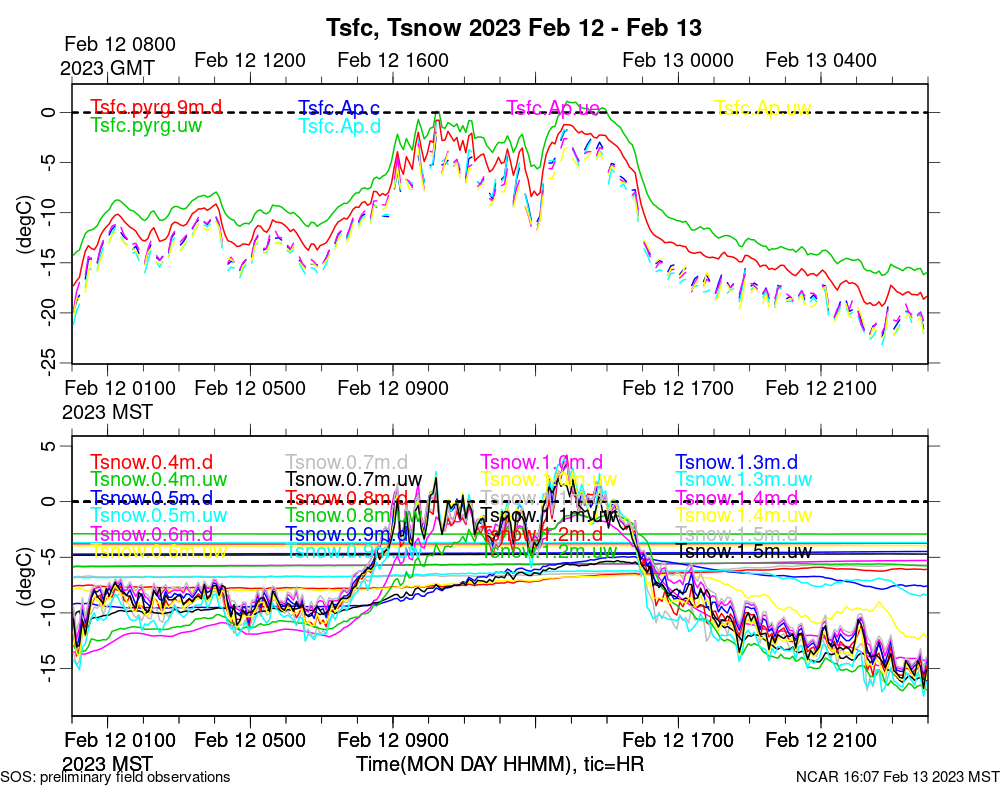Select the blue 'Tsnow.0.5m.d' legend label

coord(151,498)
